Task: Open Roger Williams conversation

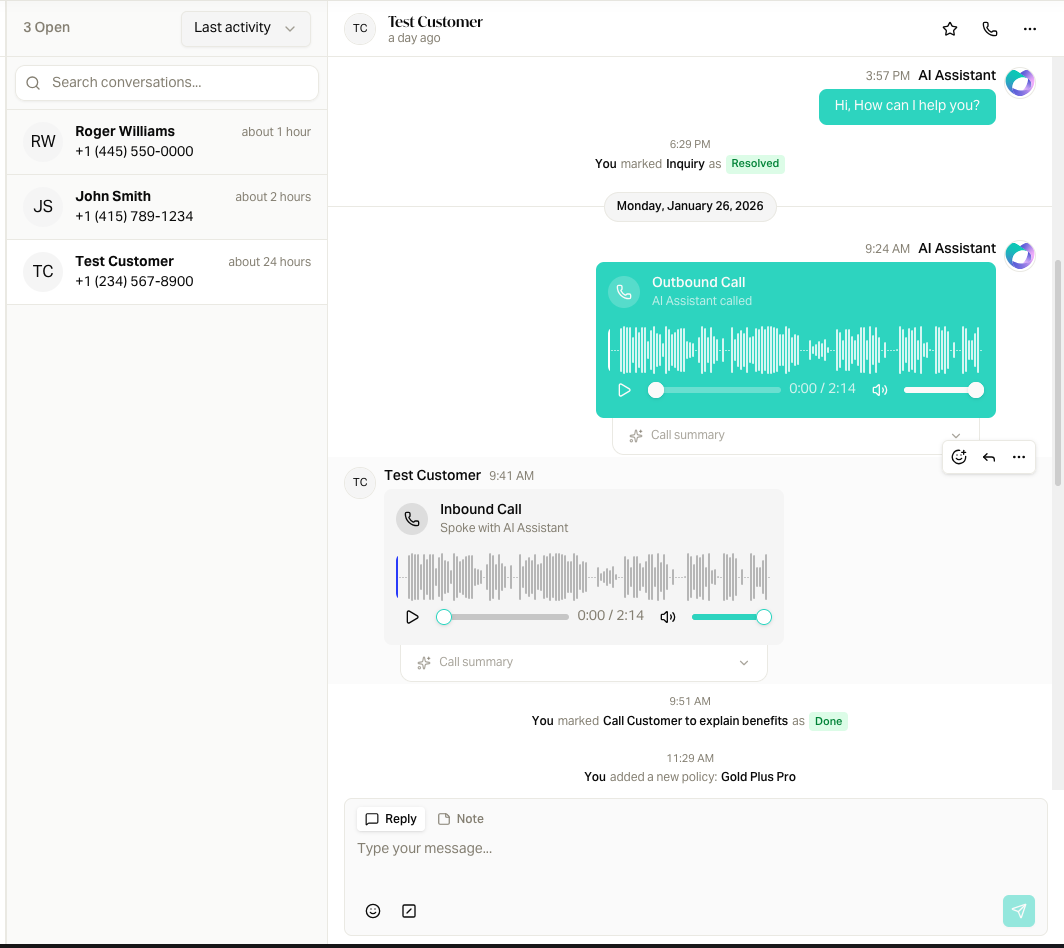Action: point(167,141)
